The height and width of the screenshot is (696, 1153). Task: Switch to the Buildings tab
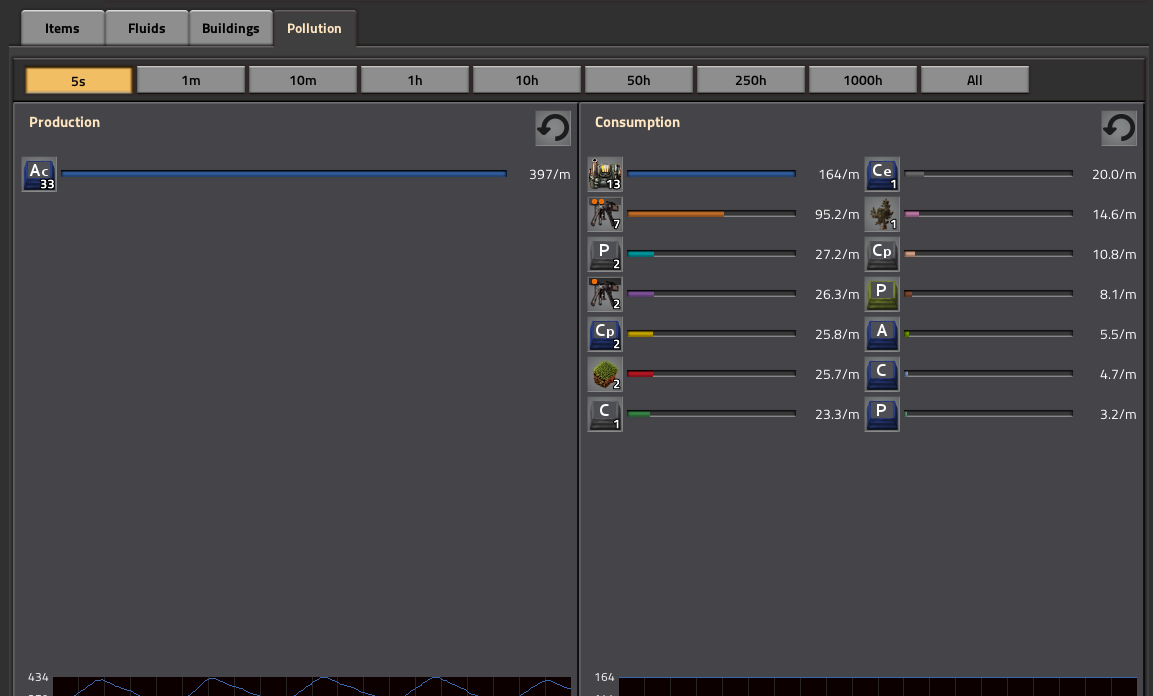(x=230, y=28)
